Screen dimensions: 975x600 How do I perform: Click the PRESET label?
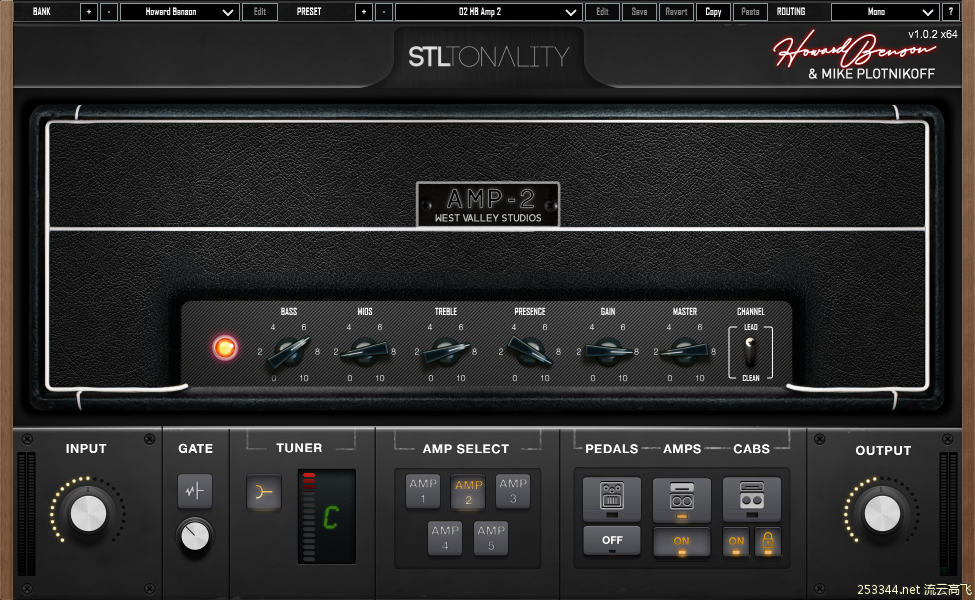click(x=309, y=11)
